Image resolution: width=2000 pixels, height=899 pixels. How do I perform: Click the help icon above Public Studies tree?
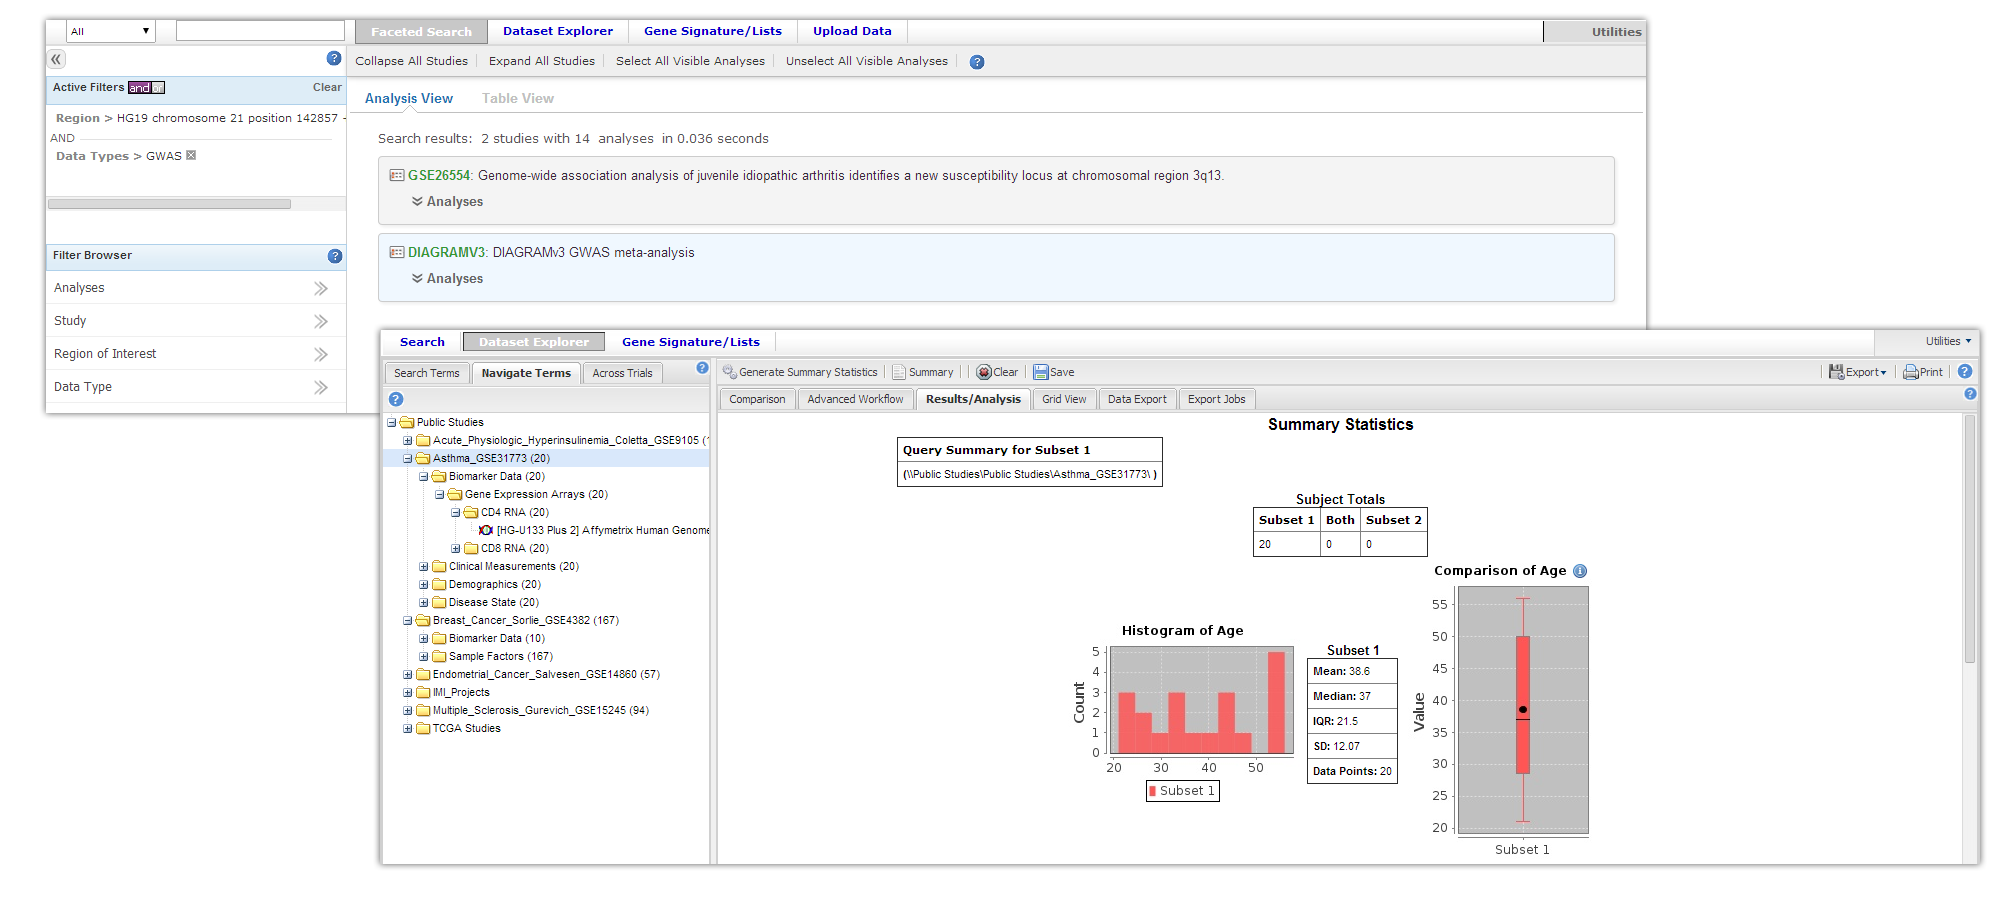[x=396, y=399]
